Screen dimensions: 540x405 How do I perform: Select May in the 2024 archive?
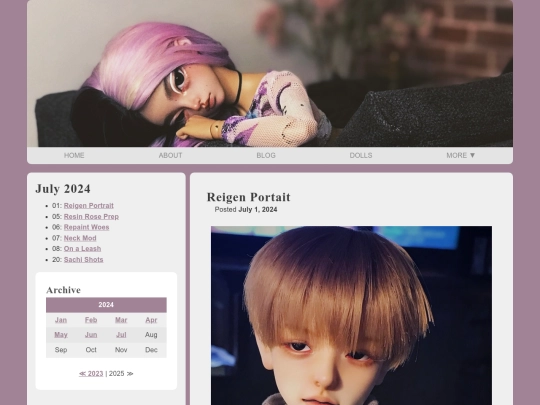[x=61, y=335]
